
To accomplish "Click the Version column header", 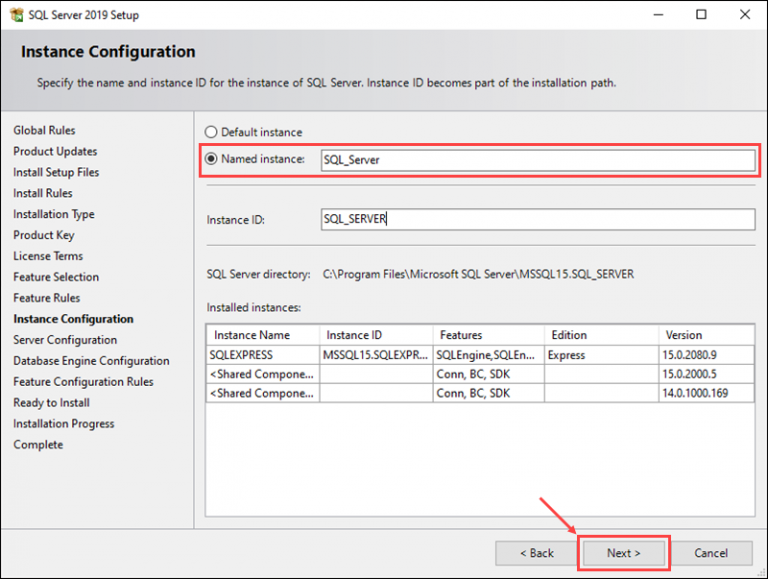I will click(x=684, y=335).
